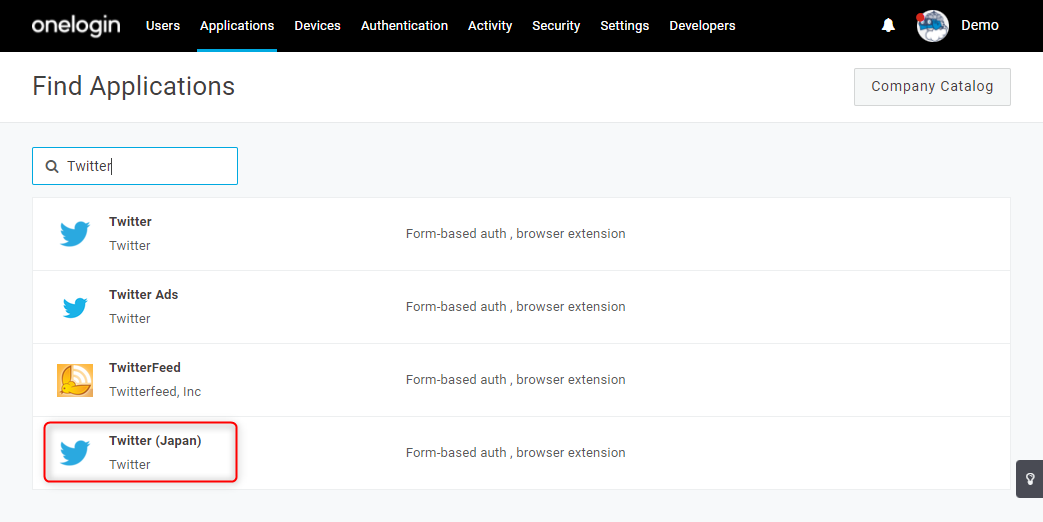This screenshot has width=1043, height=522.
Task: Focus the application search field
Action: click(x=135, y=166)
